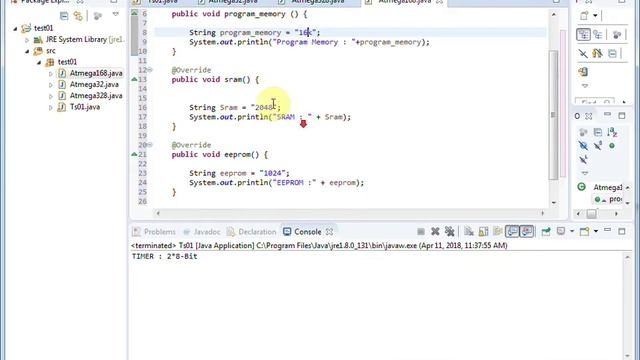Screen dimensions: 640x360
Task: Collapse the test01 project node
Action: pos(16,29)
